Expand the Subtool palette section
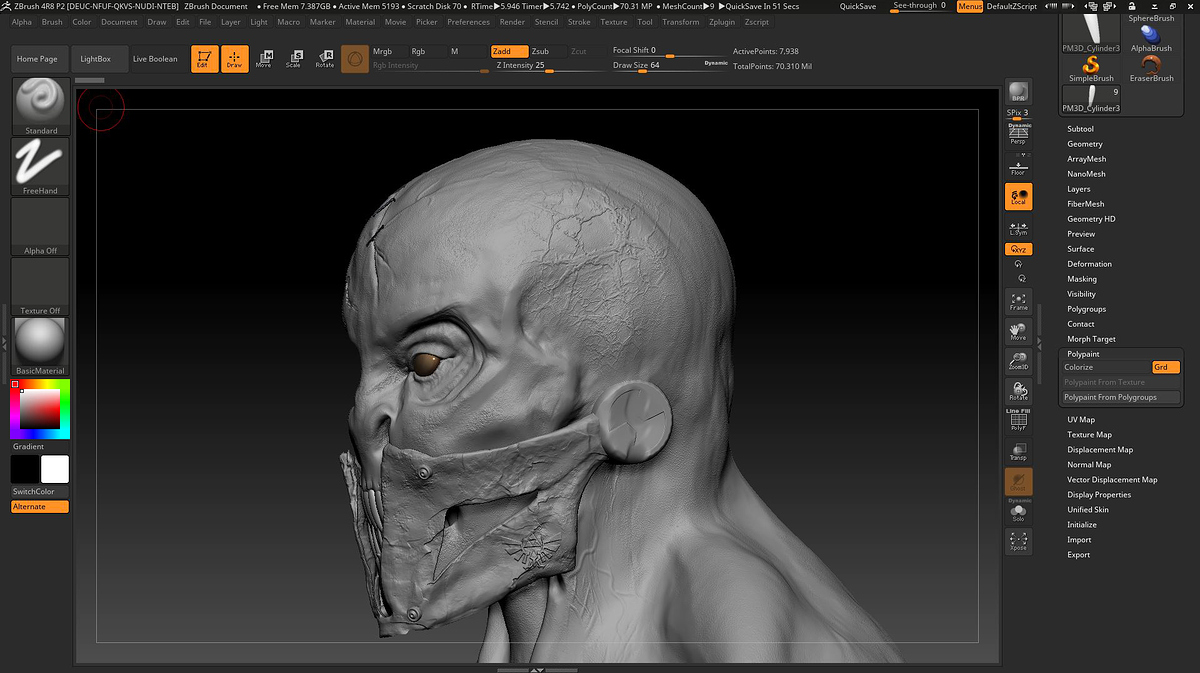Screen dimensions: 1200x673 tap(1080, 129)
